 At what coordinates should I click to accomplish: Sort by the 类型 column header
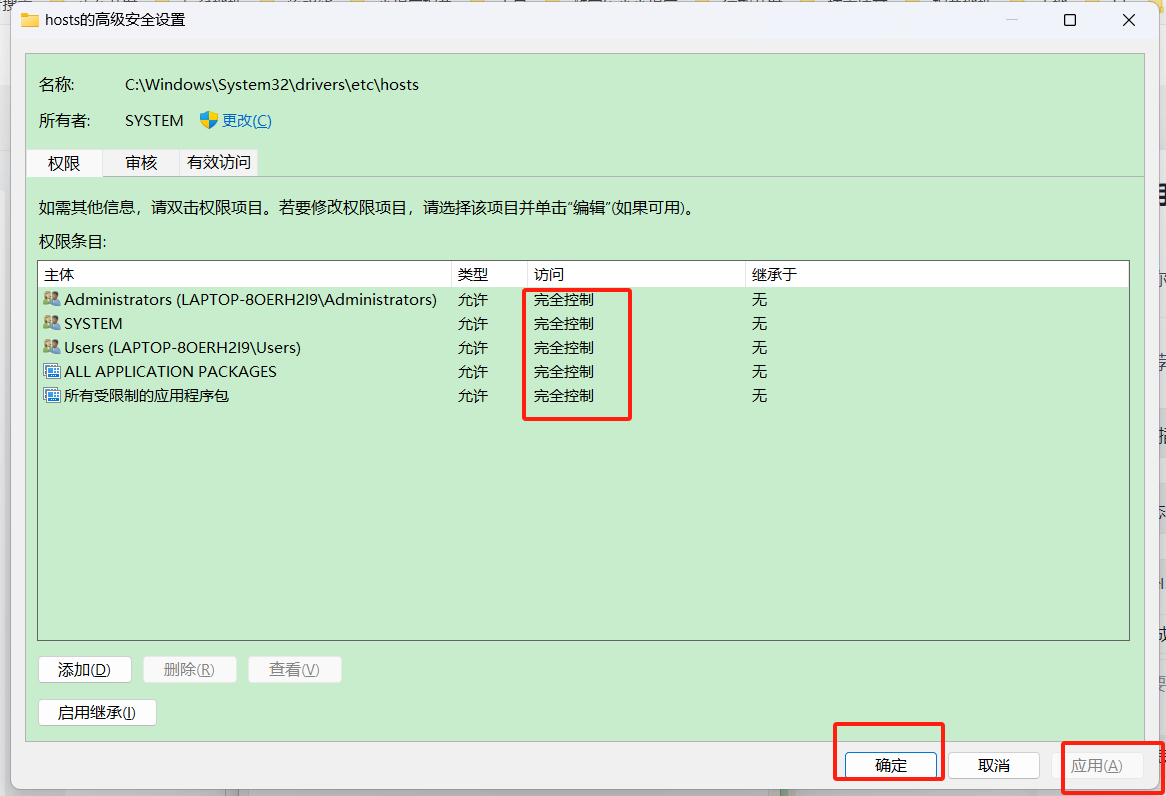[x=489, y=275]
